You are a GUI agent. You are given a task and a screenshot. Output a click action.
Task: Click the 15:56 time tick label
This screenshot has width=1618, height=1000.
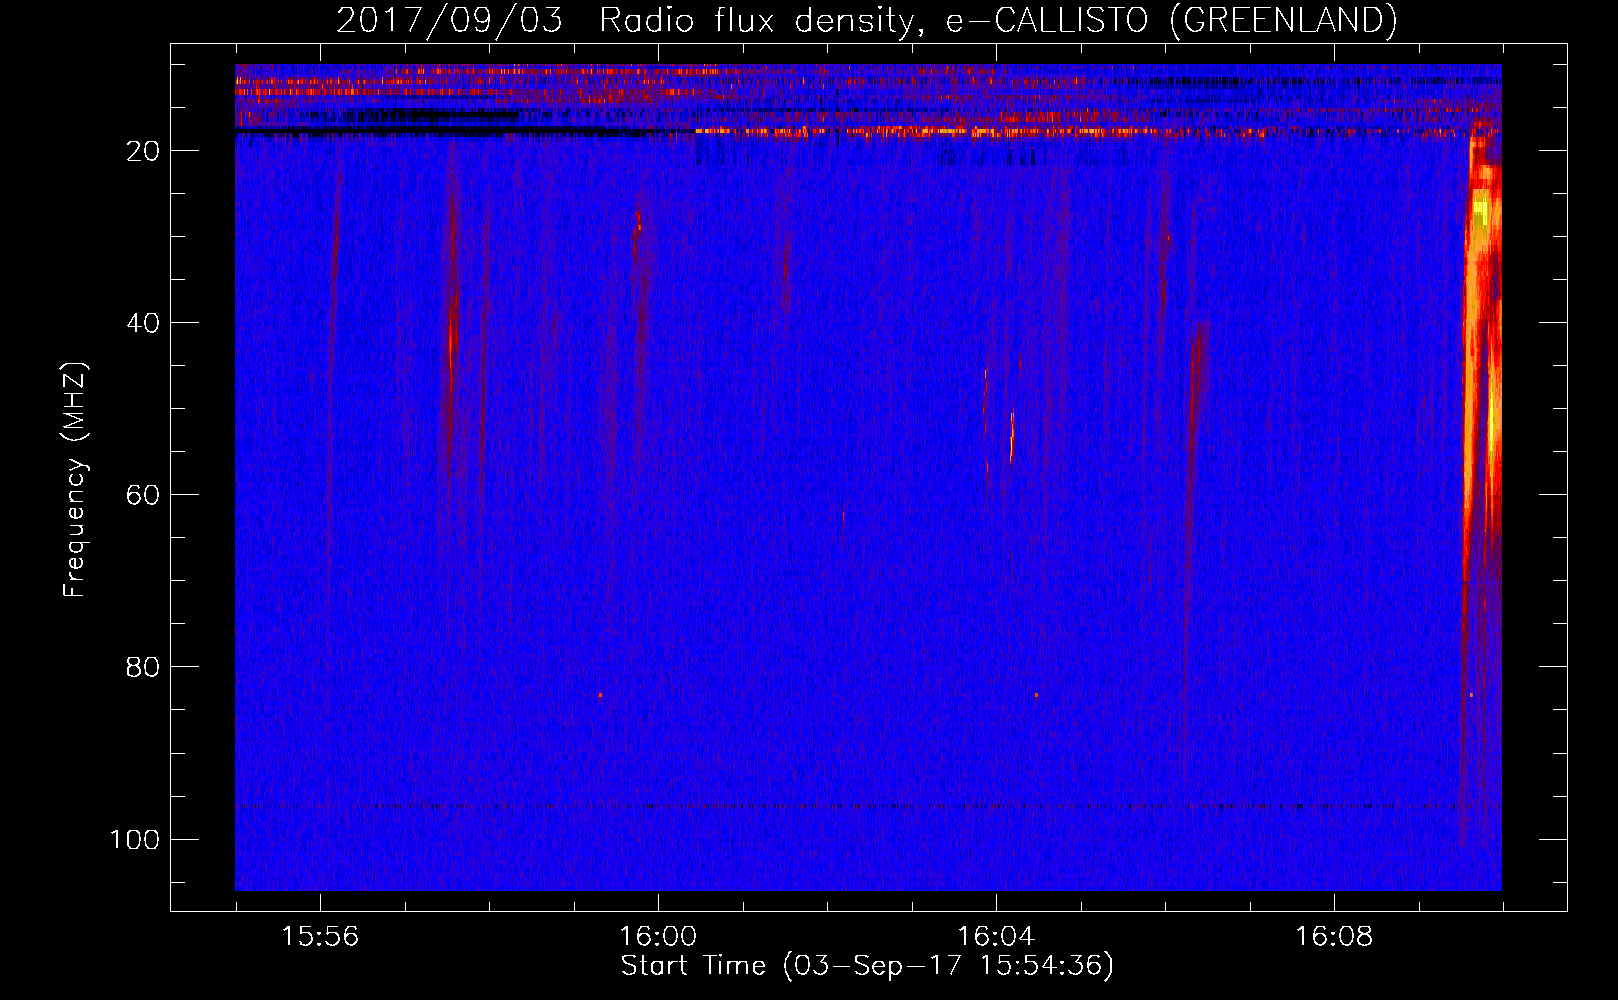320,936
